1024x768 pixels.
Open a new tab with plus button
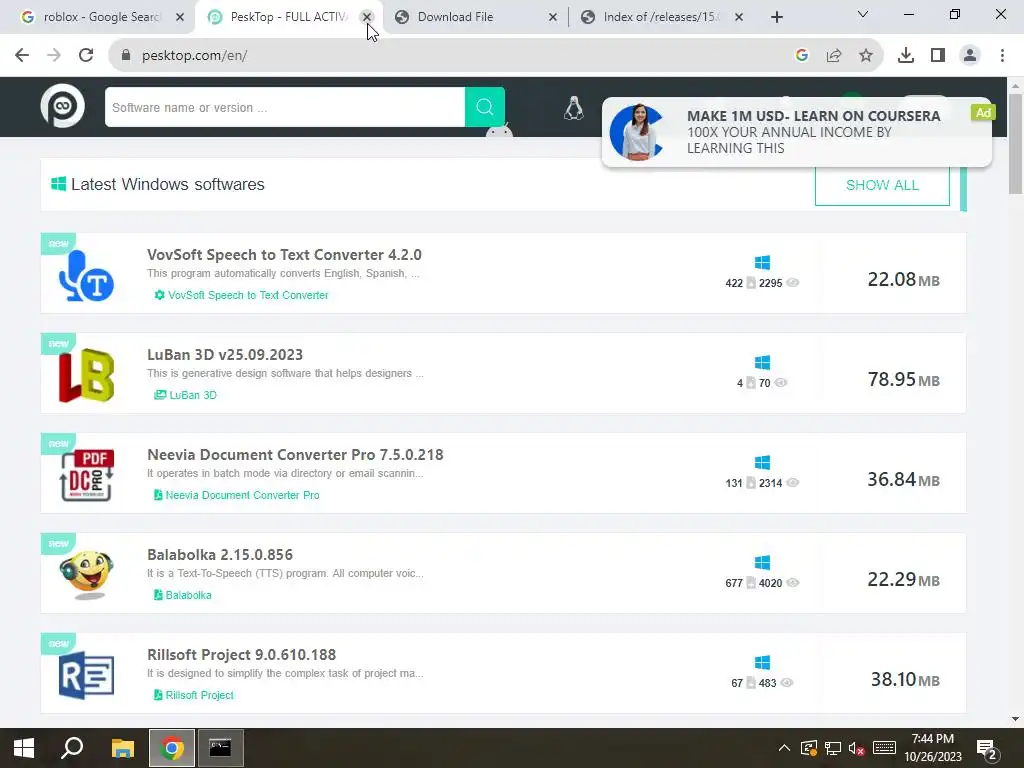[x=776, y=17]
